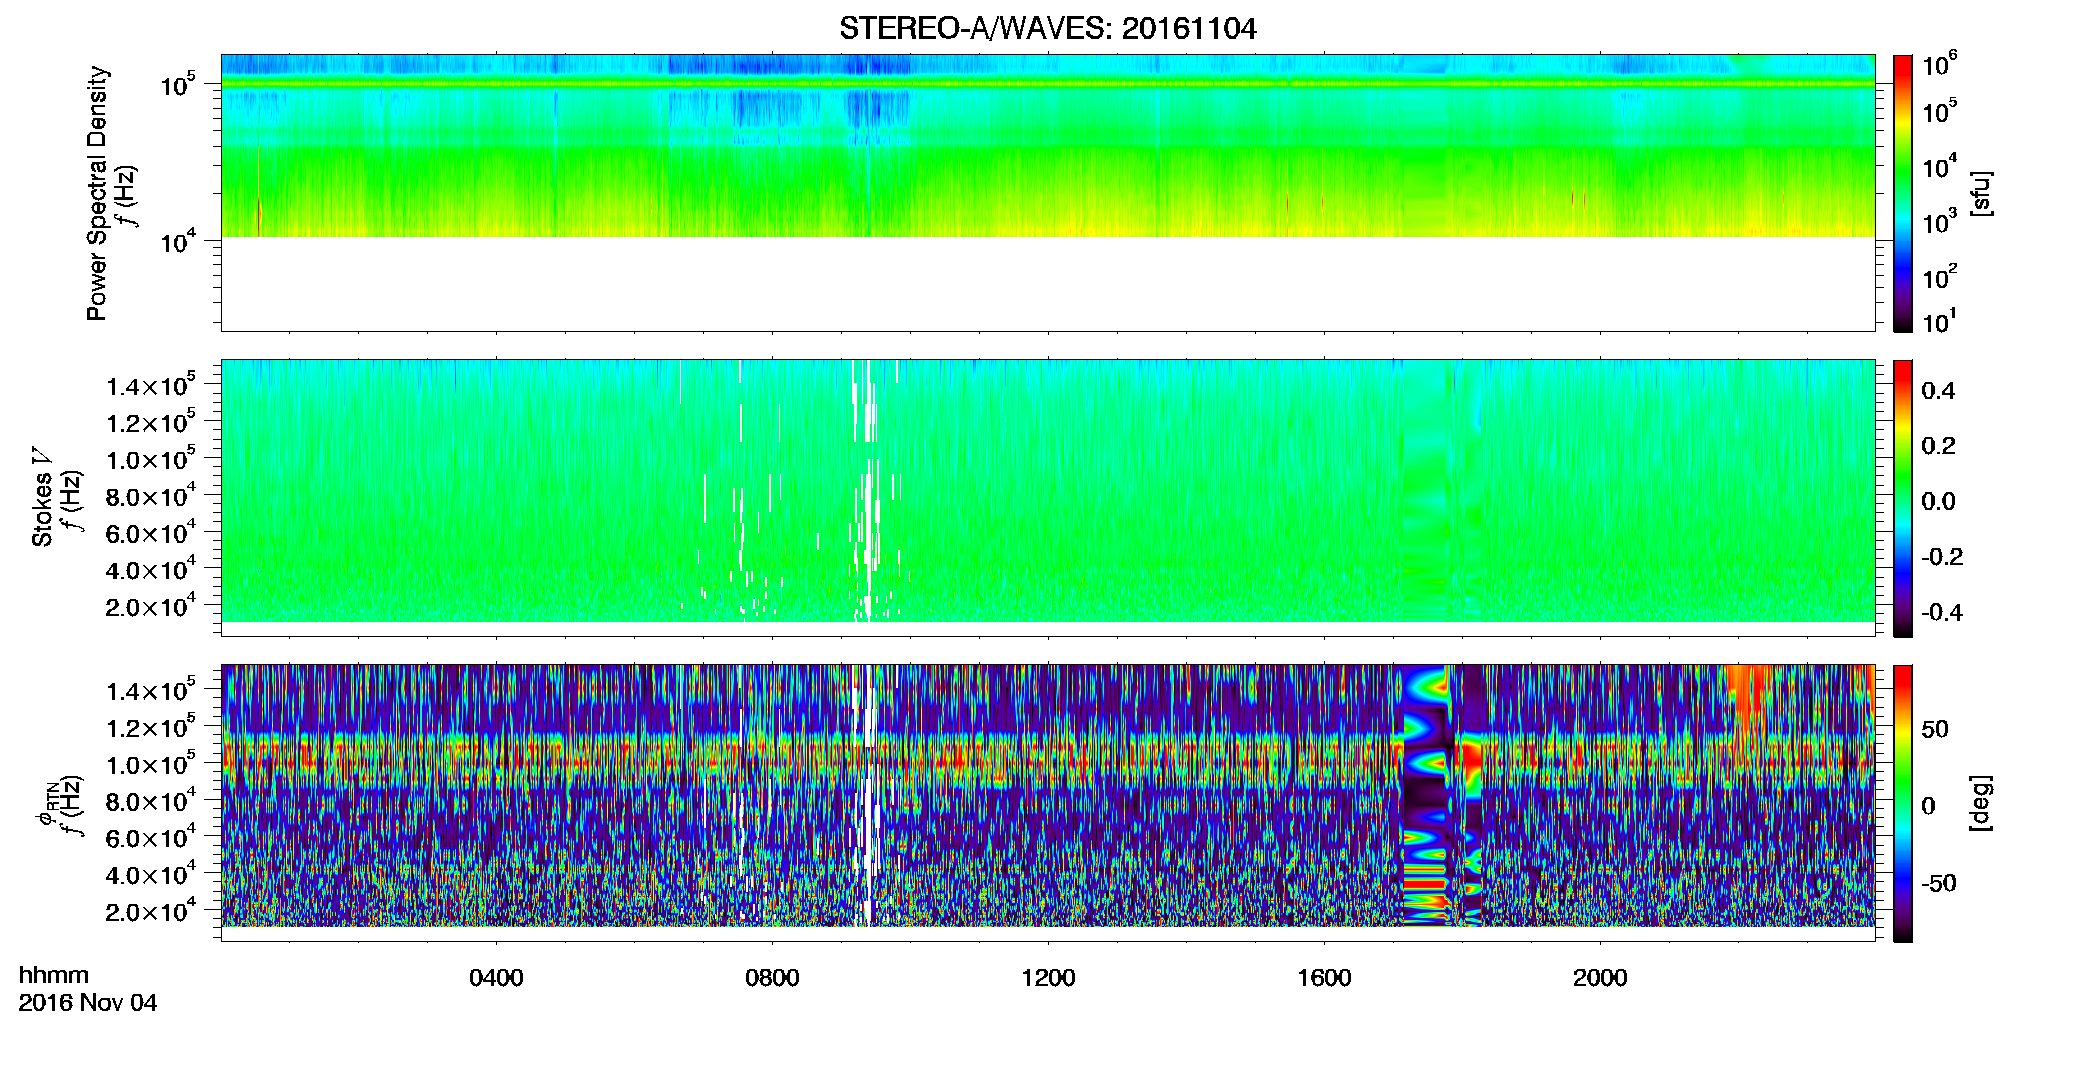Click the Stokes V axis label

point(42,498)
